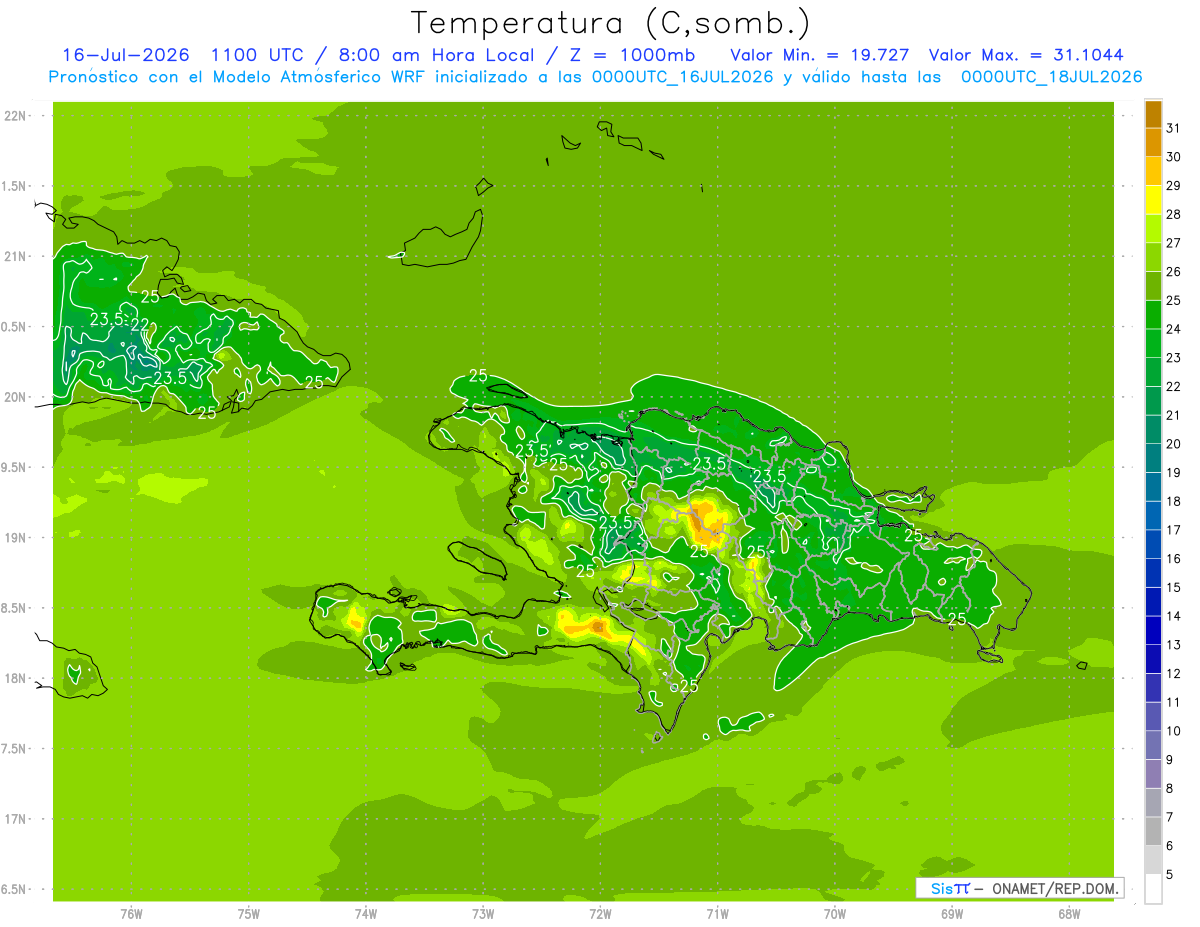1200x927 pixels.
Task: Select the "16-Jul-2026" date text
Action: tap(126, 54)
